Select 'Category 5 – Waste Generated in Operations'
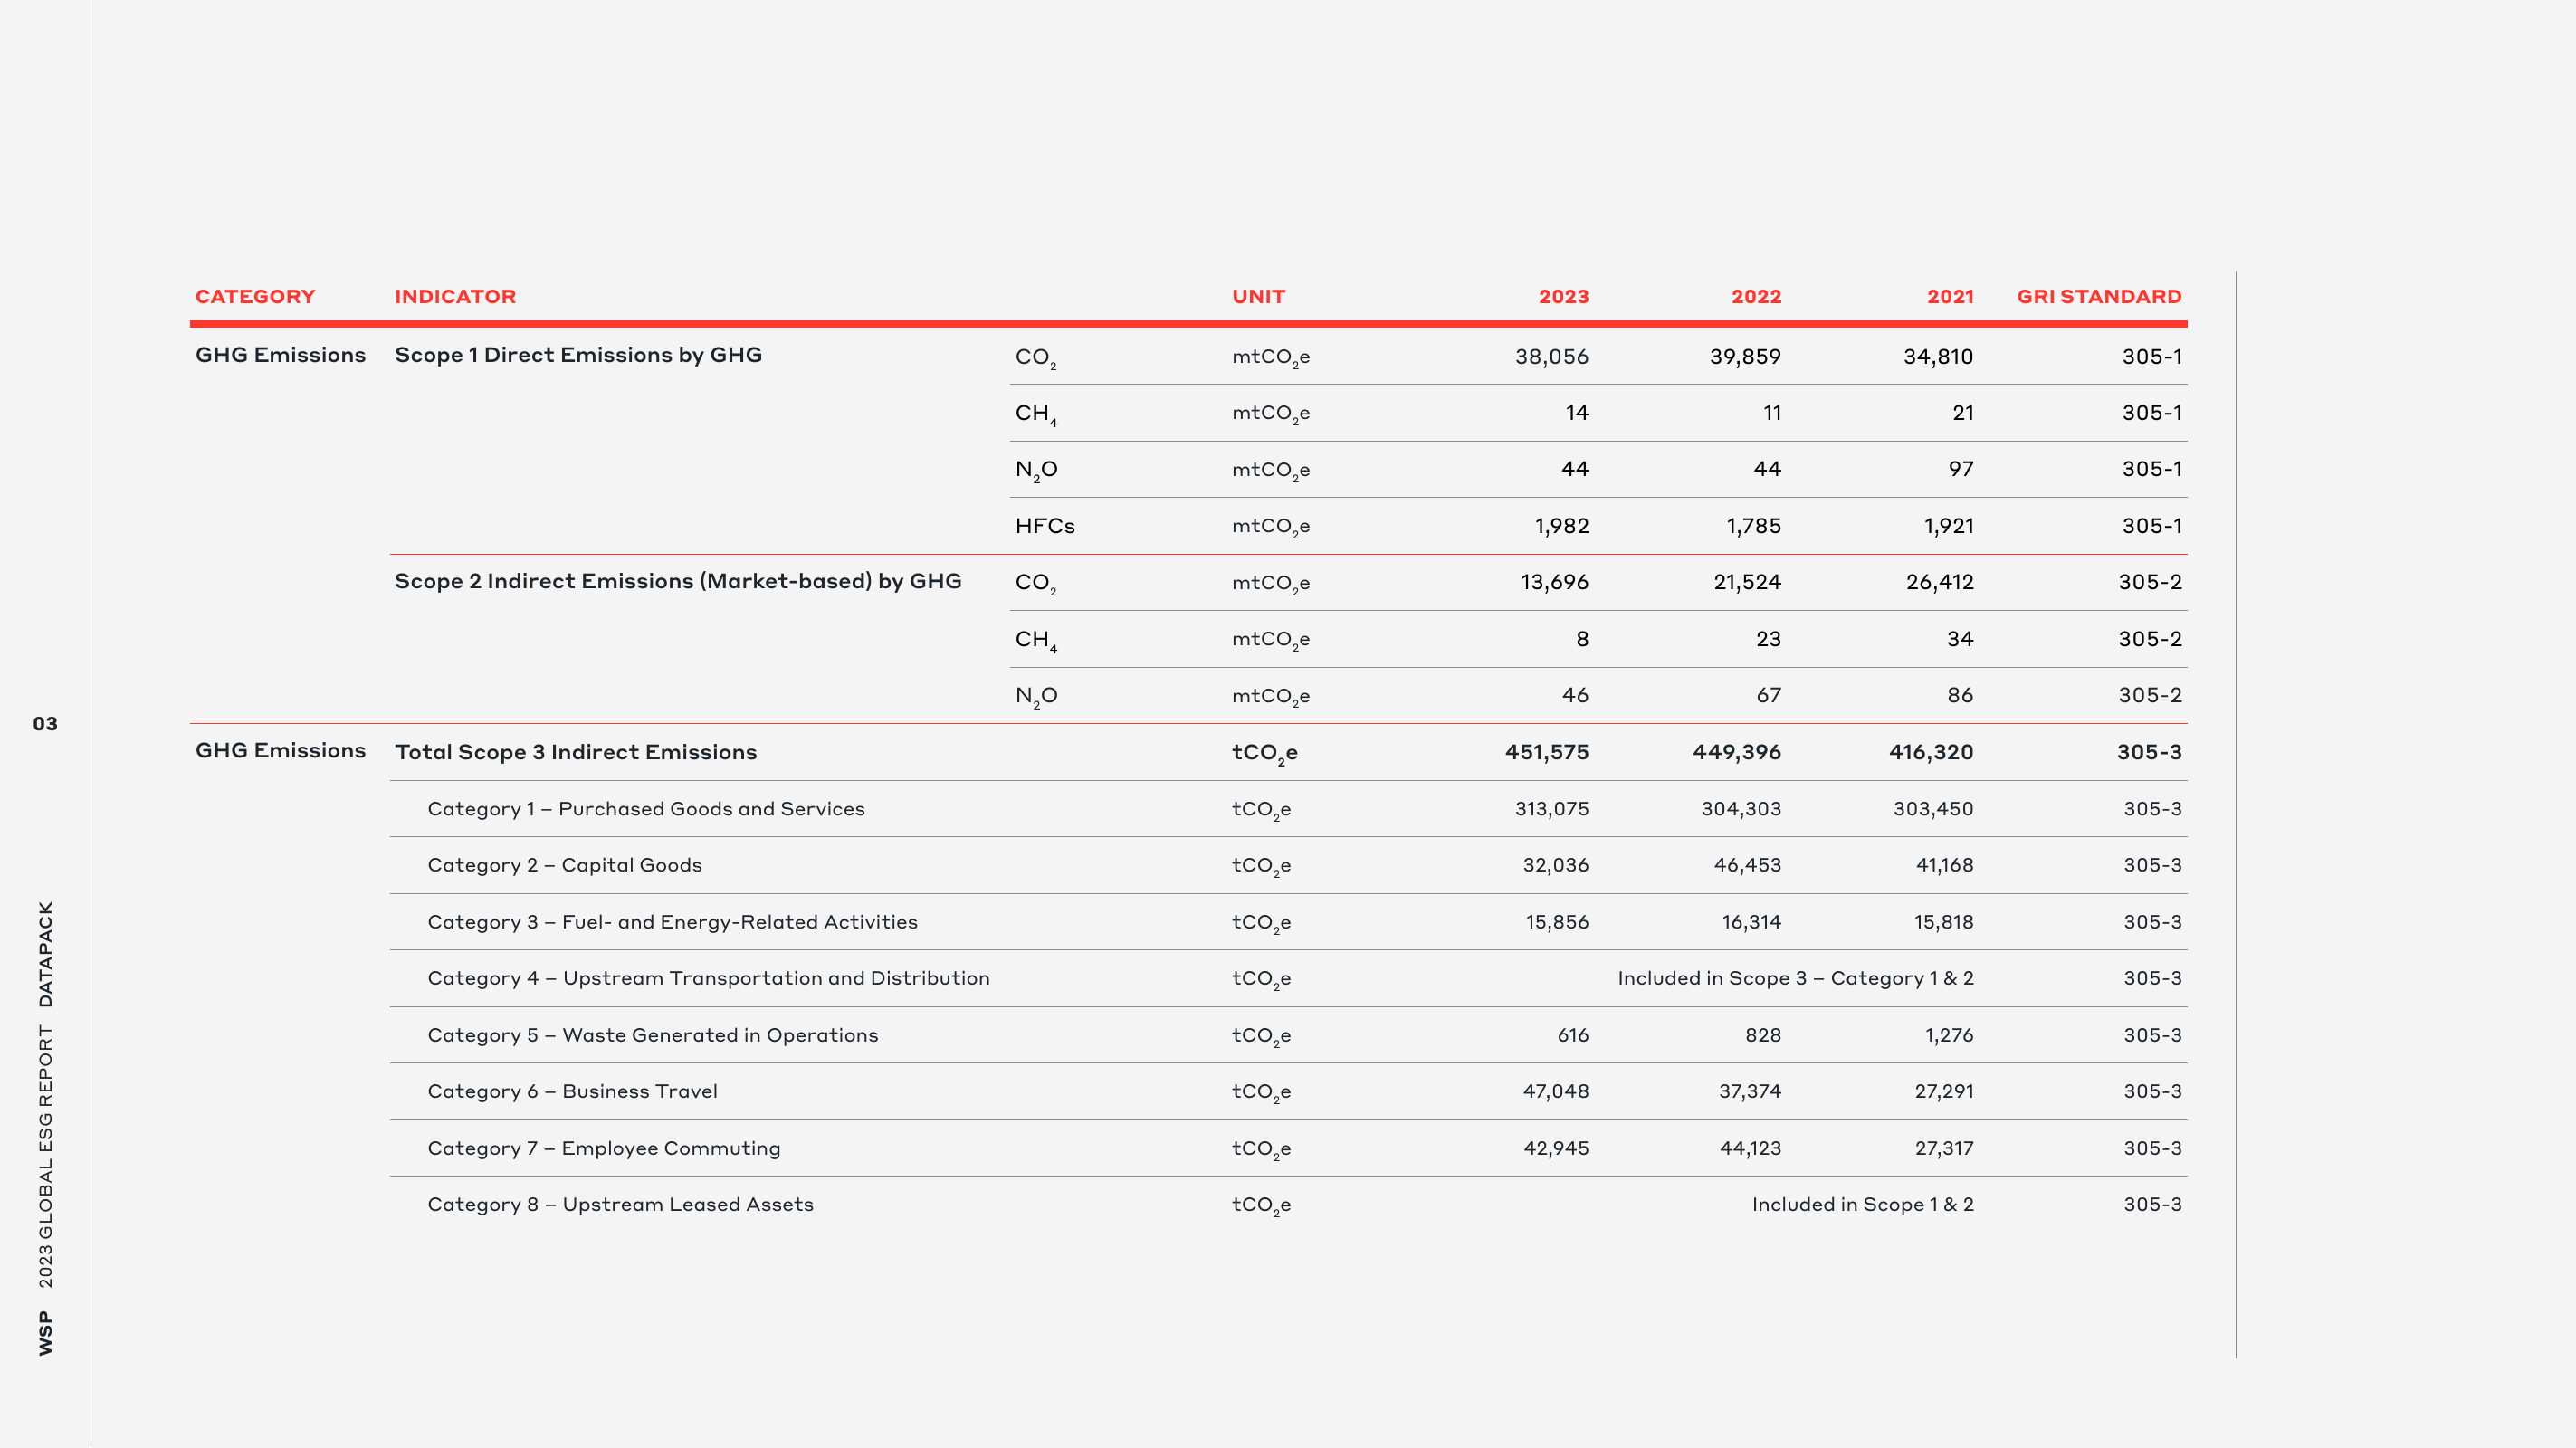Screen dimensions: 2576x1448 653,1035
